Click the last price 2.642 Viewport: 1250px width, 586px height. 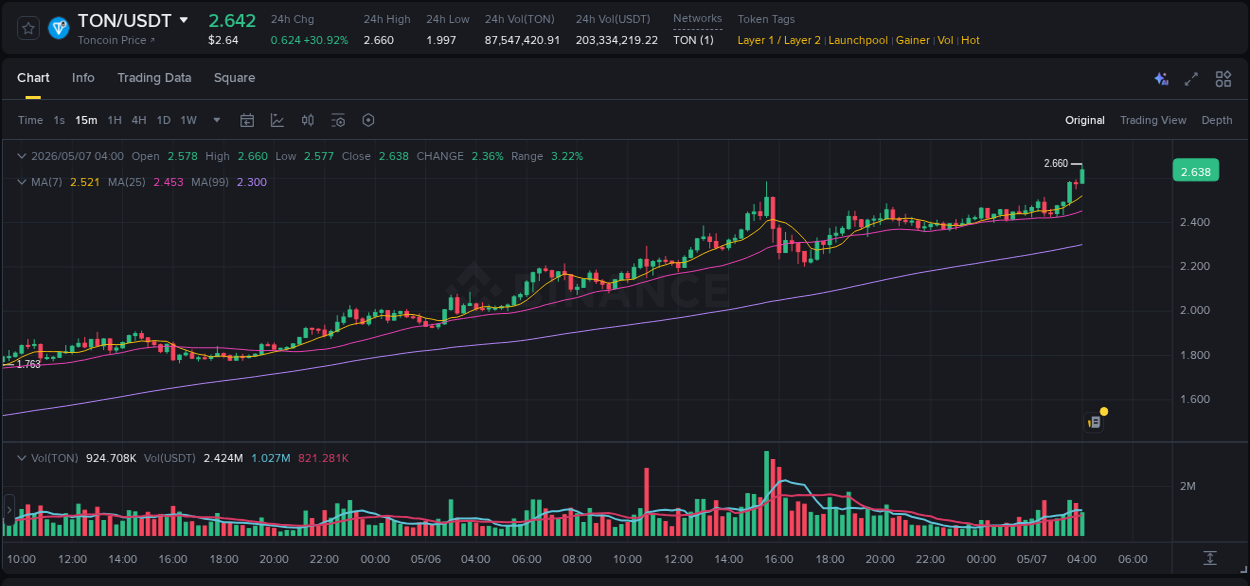coord(232,20)
